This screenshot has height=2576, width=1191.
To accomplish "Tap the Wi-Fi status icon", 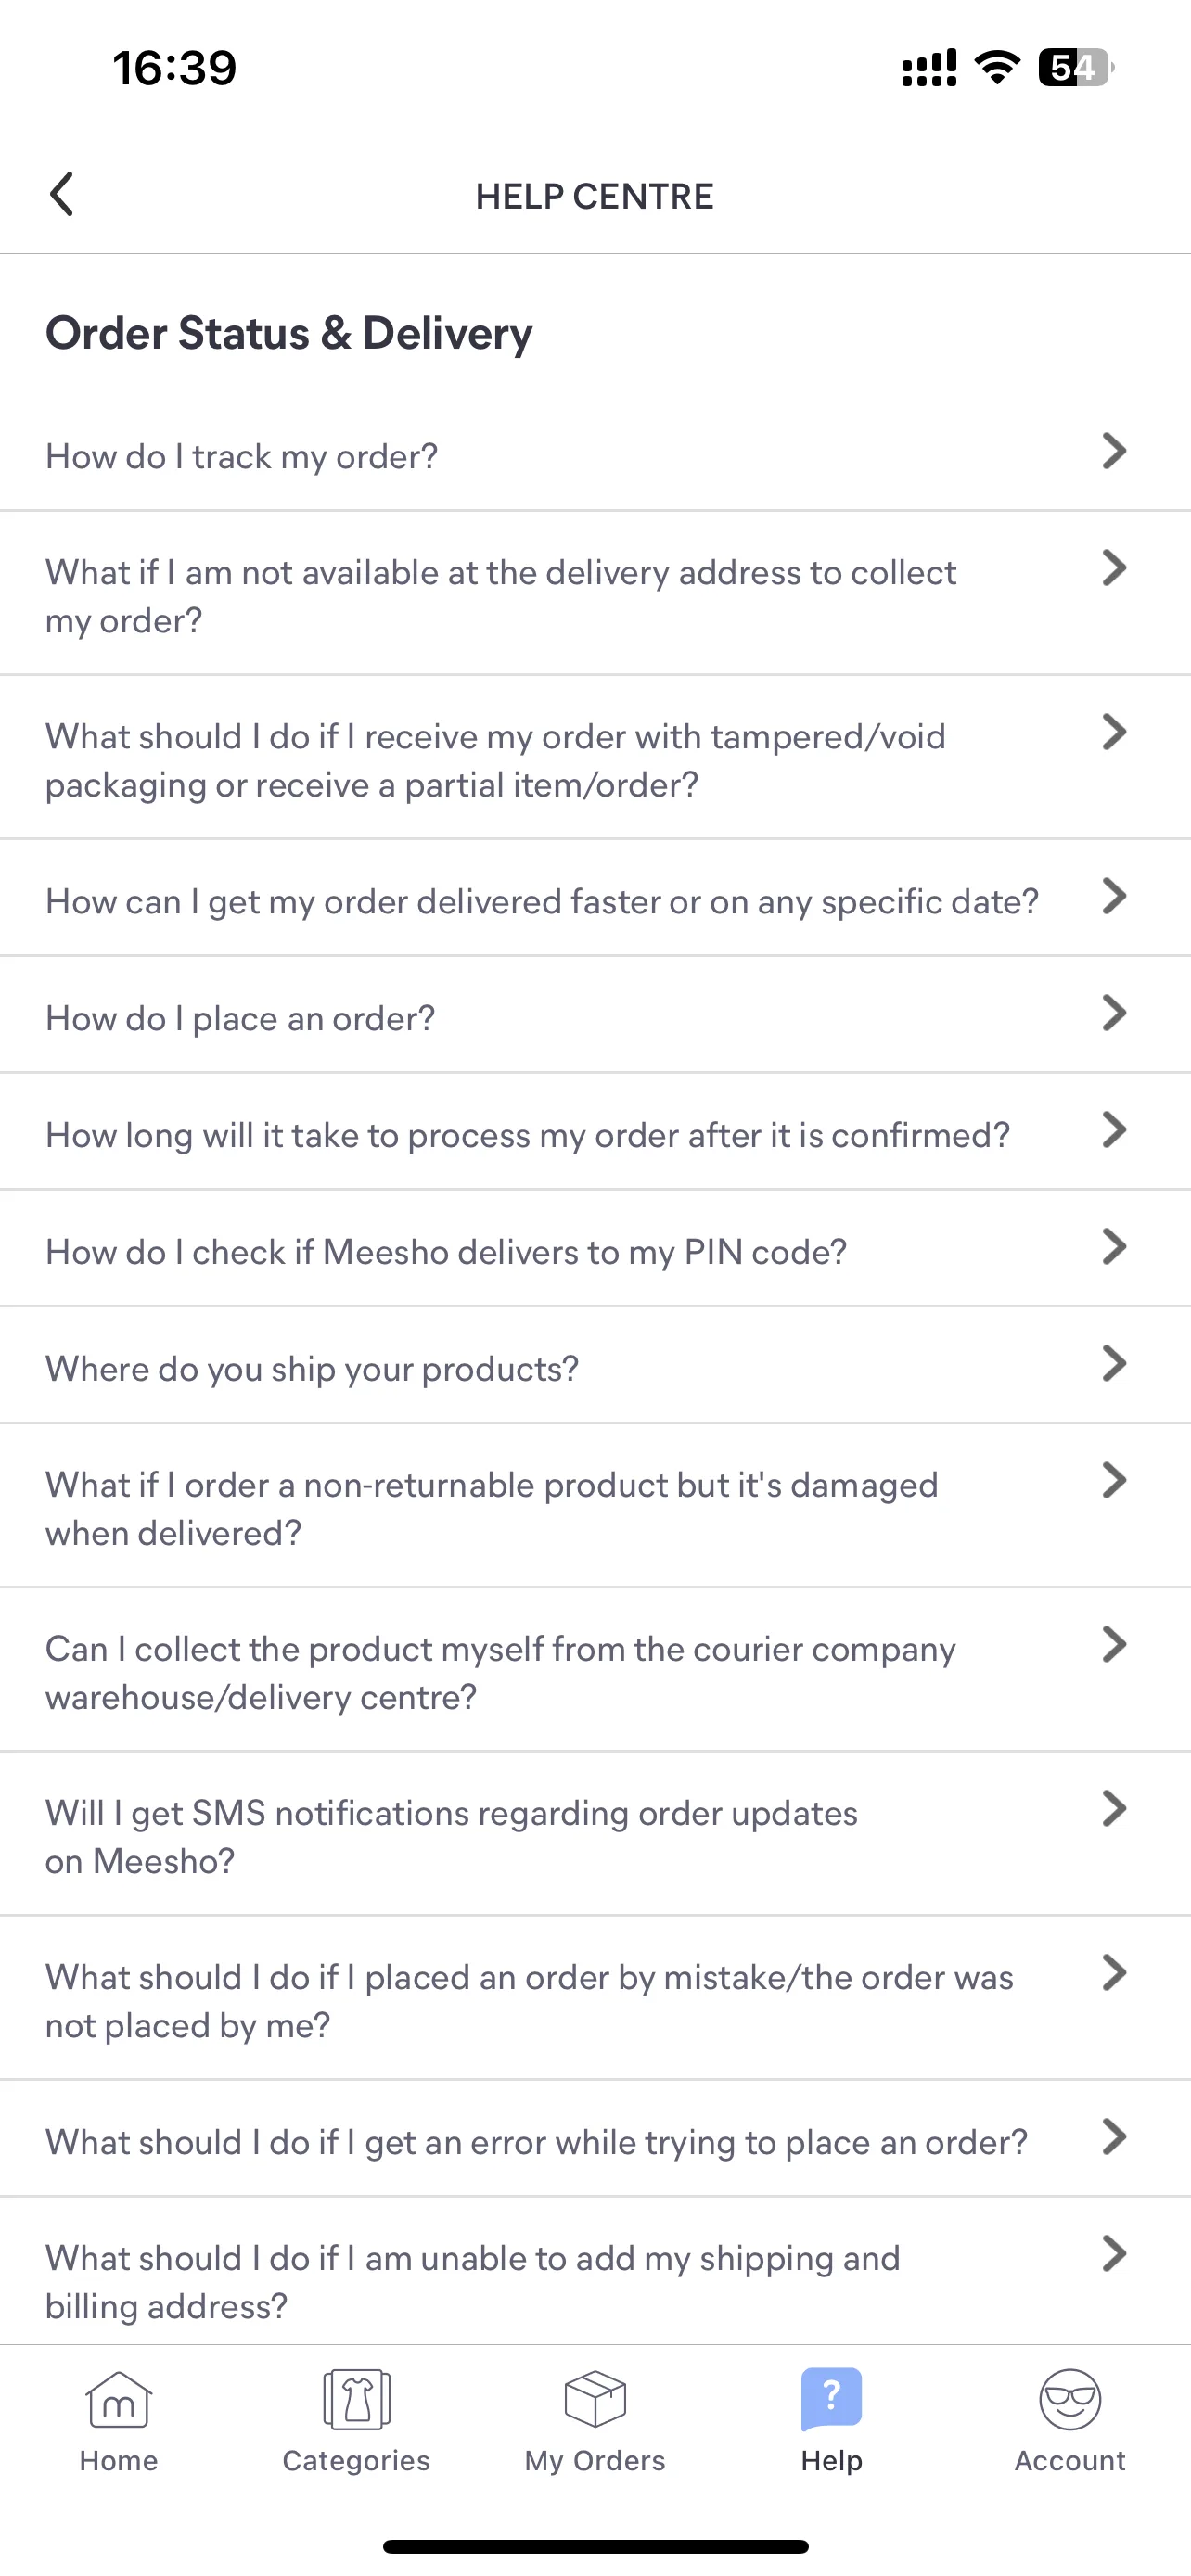I will coord(997,68).
